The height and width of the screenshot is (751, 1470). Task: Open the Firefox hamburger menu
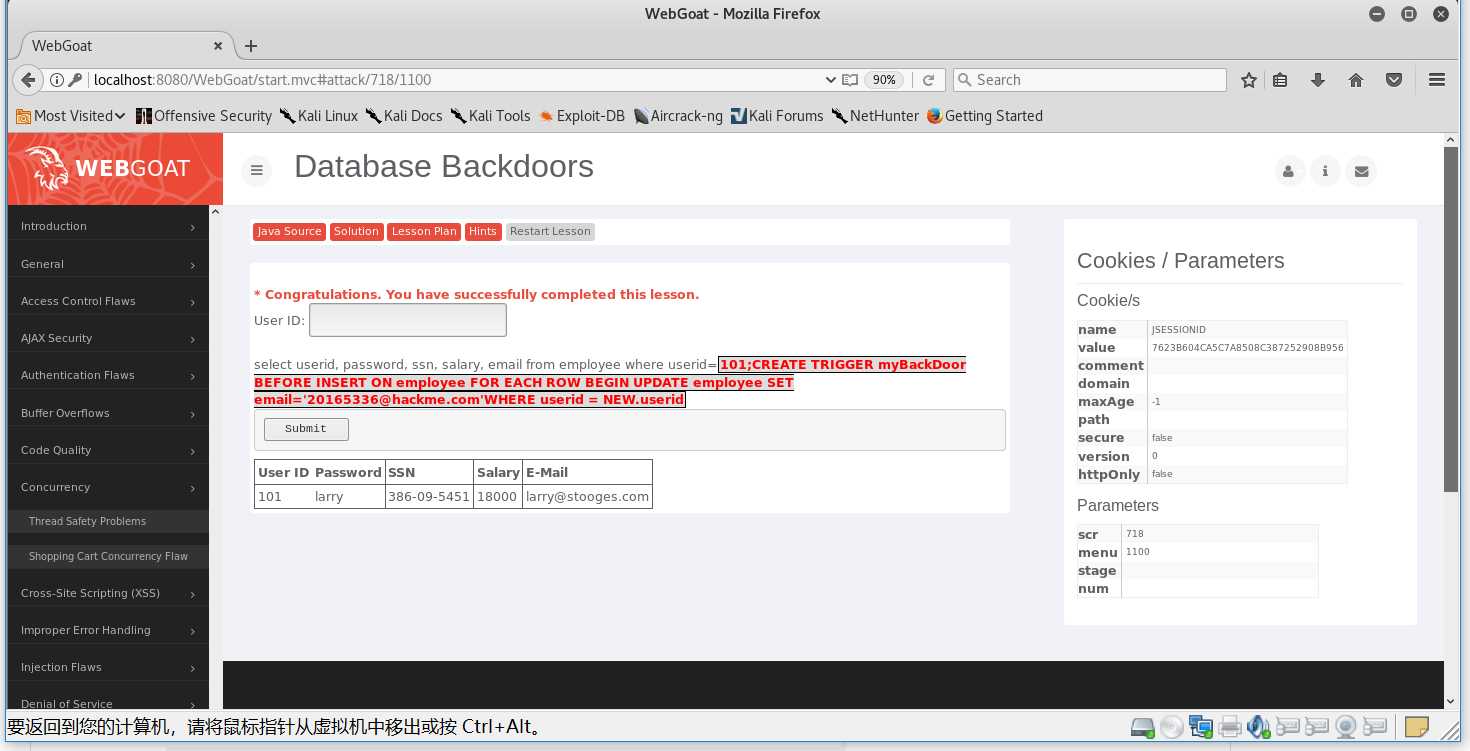(1437, 80)
